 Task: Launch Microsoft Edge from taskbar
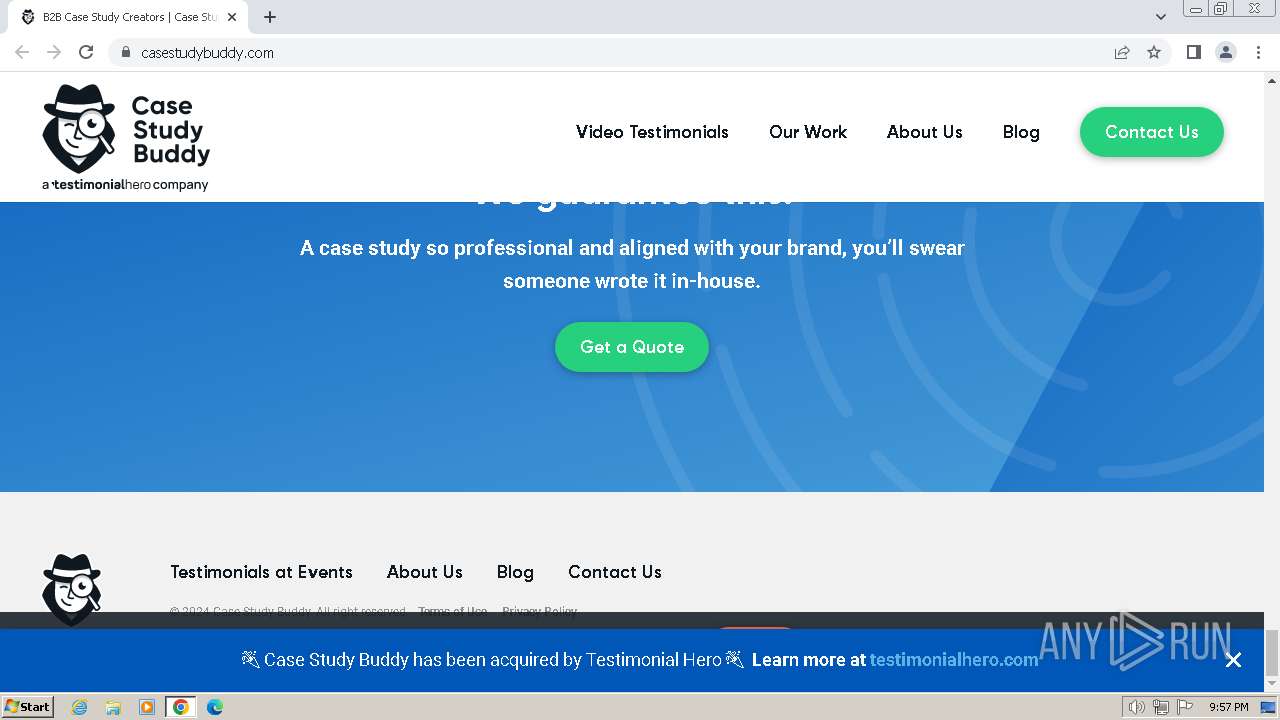pos(215,707)
